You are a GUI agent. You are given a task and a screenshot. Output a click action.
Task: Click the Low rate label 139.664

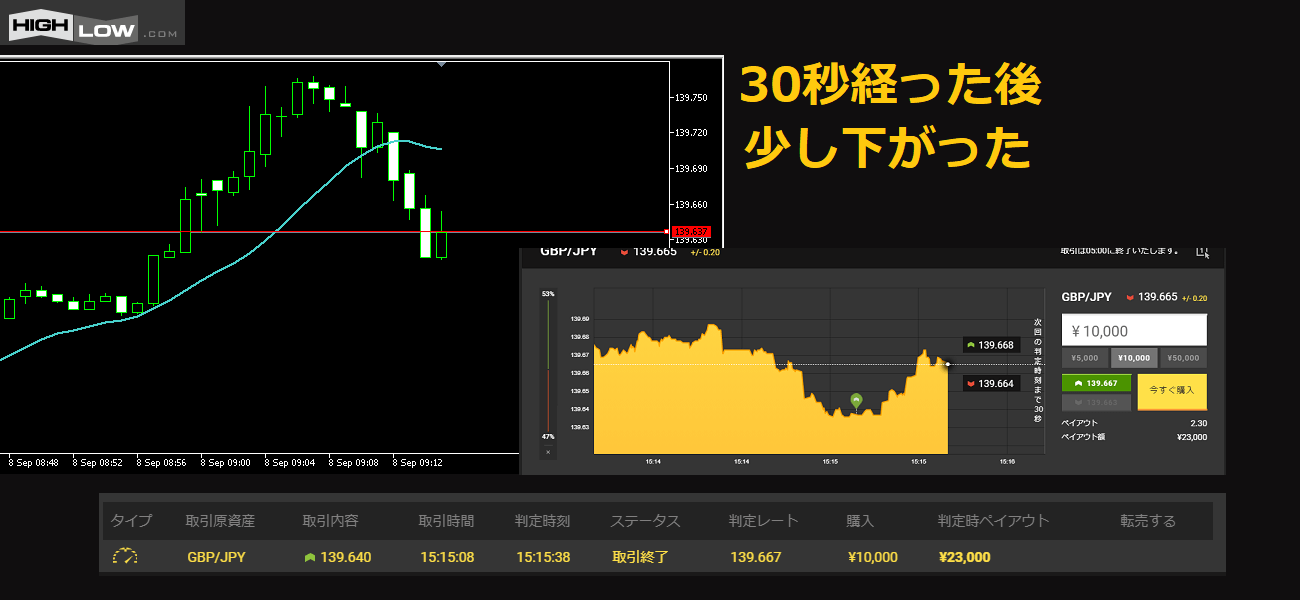990,384
